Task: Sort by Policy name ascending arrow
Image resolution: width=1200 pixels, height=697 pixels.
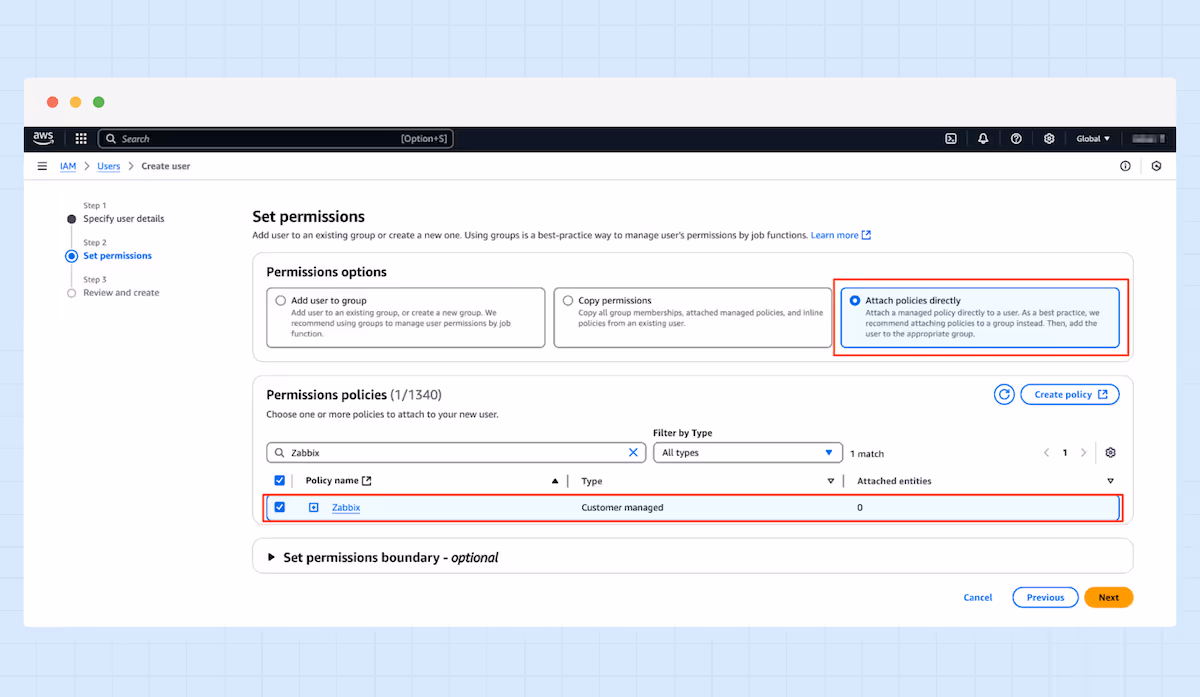Action: [555, 481]
